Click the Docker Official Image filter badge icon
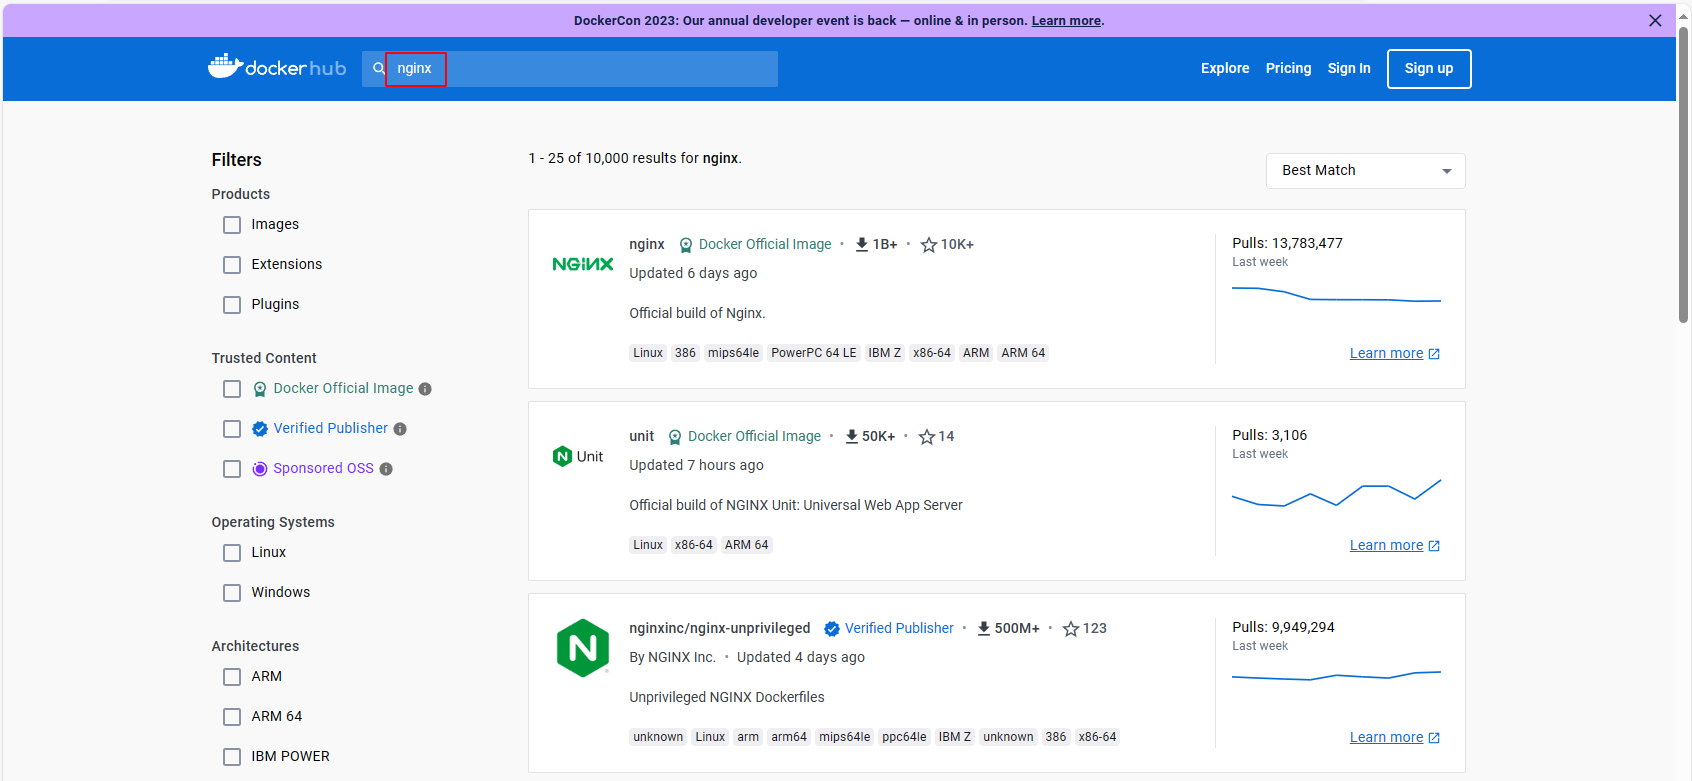This screenshot has height=781, width=1692. click(260, 389)
